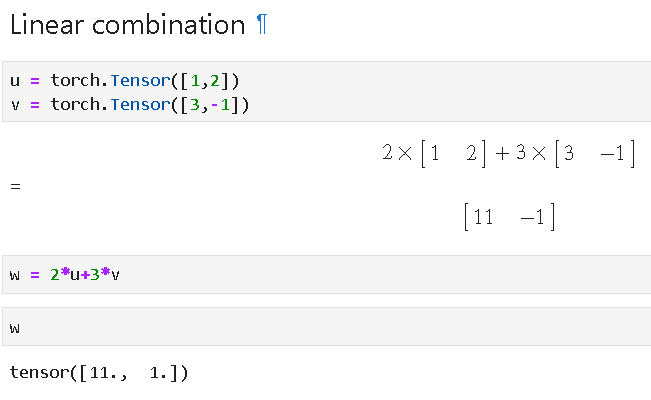
Task: Click the variable u at the first line's start
Action: (x=14, y=81)
